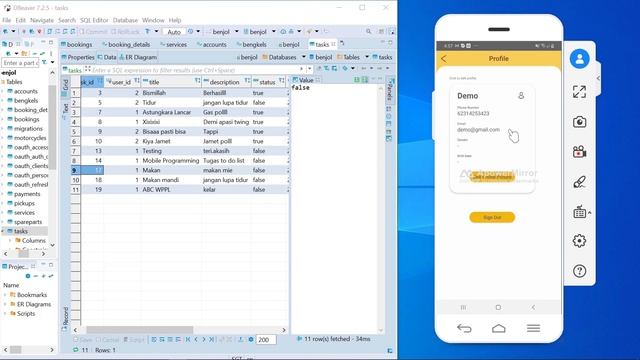This screenshot has height=360, width=640.
Task: Expand the Columns node under tasks
Action: (x=10, y=240)
